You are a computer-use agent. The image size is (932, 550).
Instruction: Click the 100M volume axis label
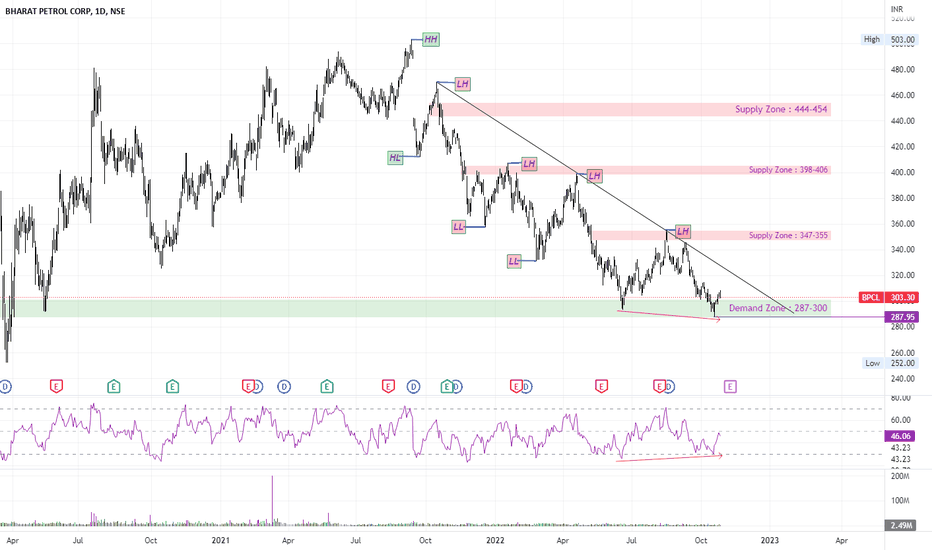coord(900,501)
